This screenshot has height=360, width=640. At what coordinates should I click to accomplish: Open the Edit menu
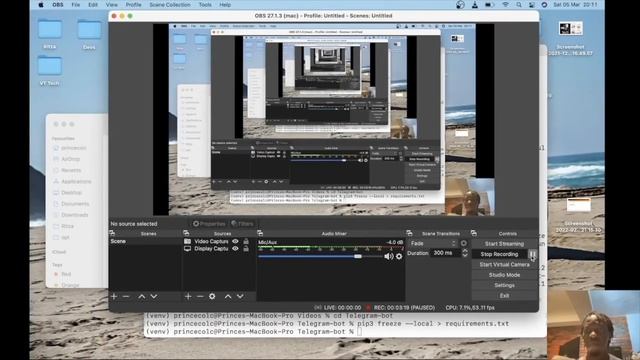(x=93, y=5)
